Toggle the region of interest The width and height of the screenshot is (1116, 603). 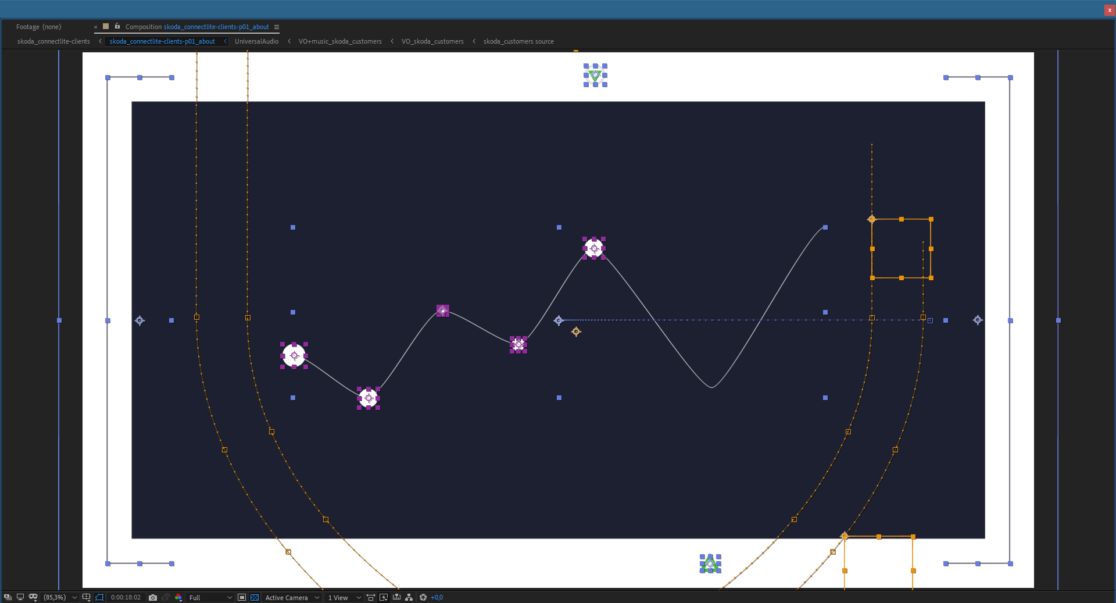(x=241, y=597)
